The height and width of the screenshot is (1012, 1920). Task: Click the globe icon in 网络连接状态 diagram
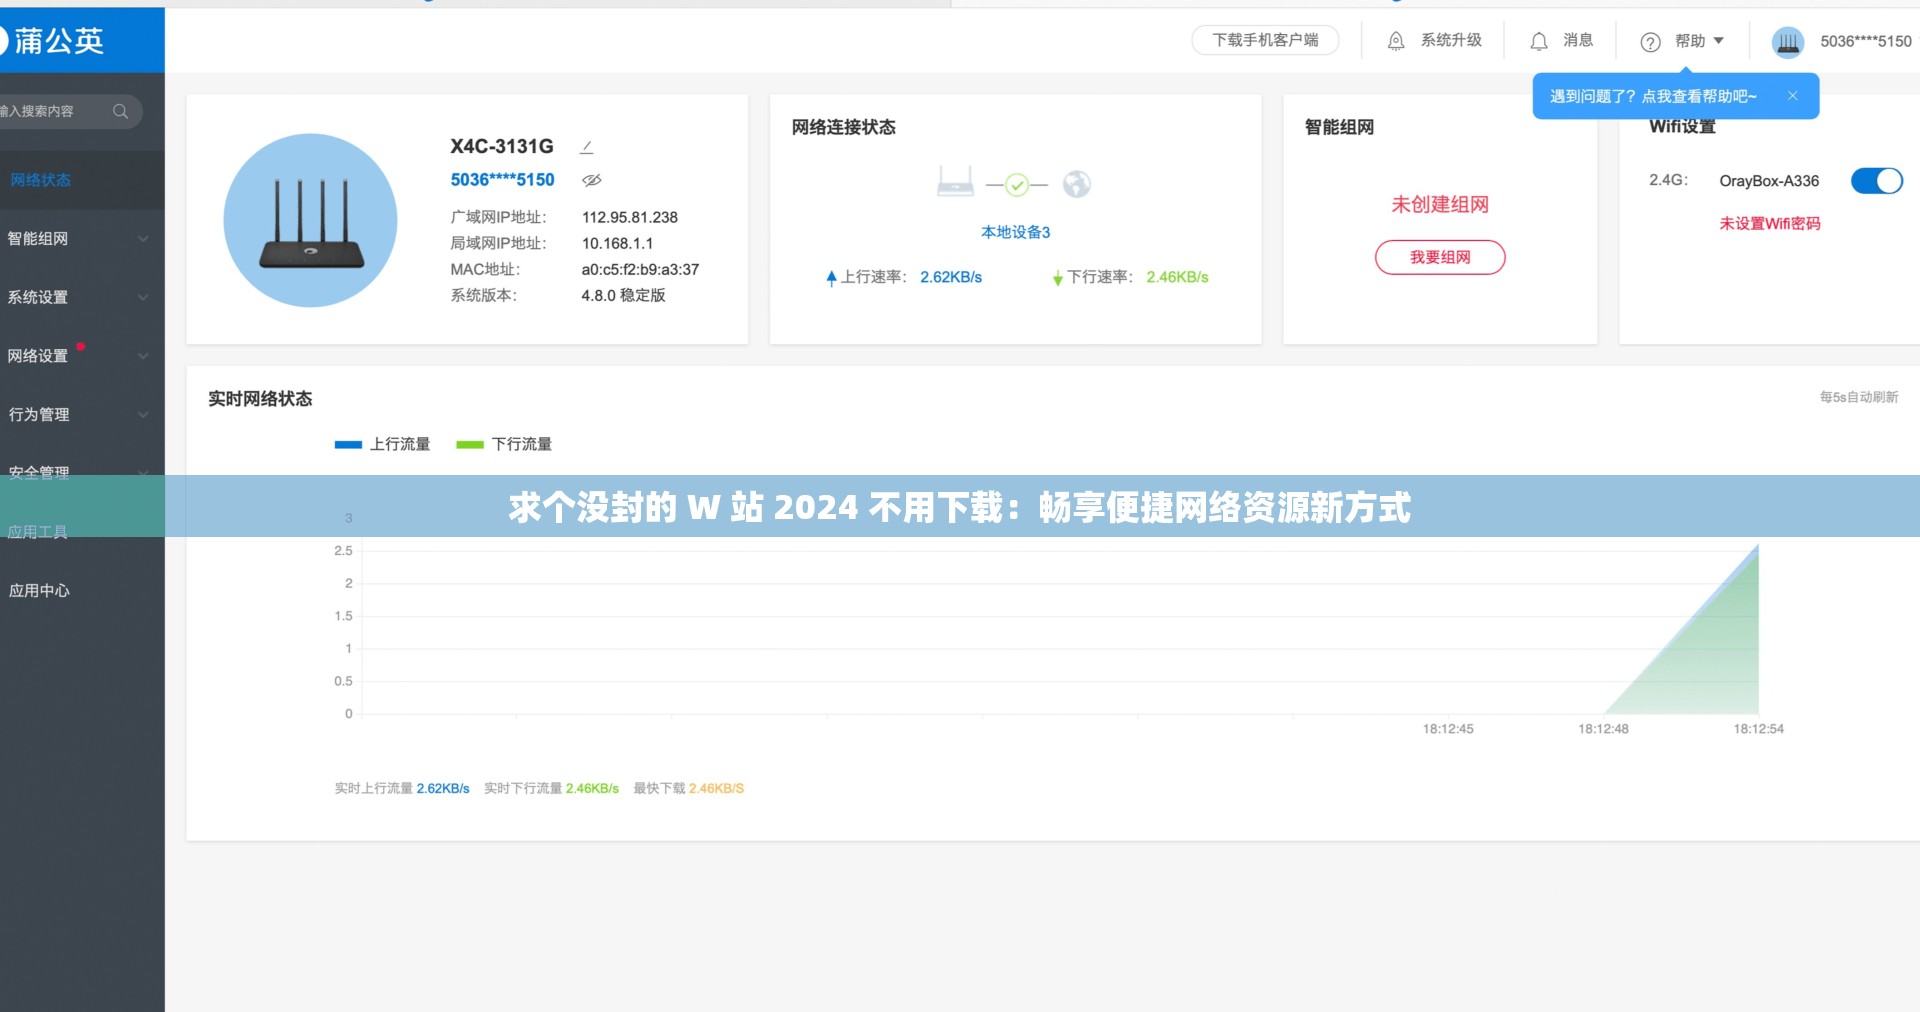coord(1076,184)
